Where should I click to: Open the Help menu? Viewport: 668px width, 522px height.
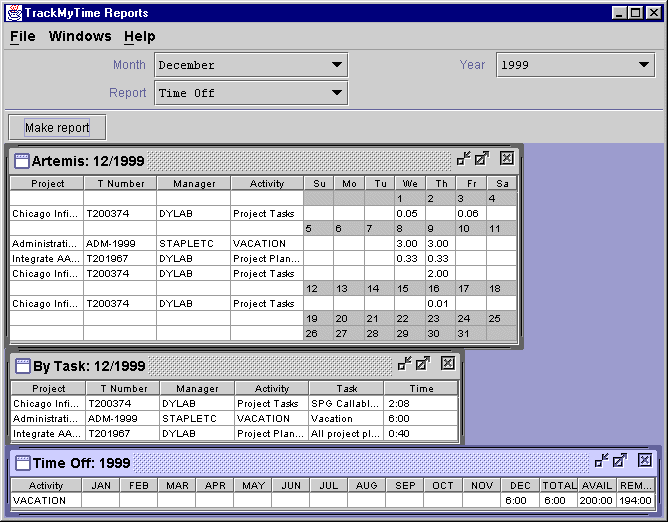pos(140,36)
